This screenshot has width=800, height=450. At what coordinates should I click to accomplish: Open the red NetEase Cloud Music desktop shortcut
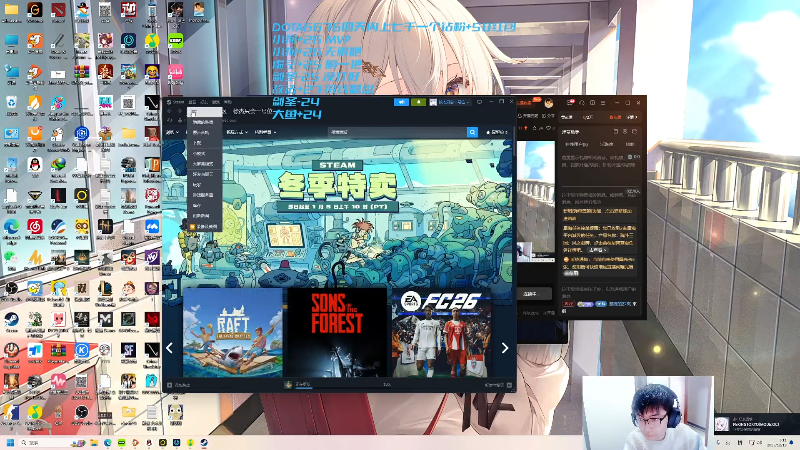35,227
